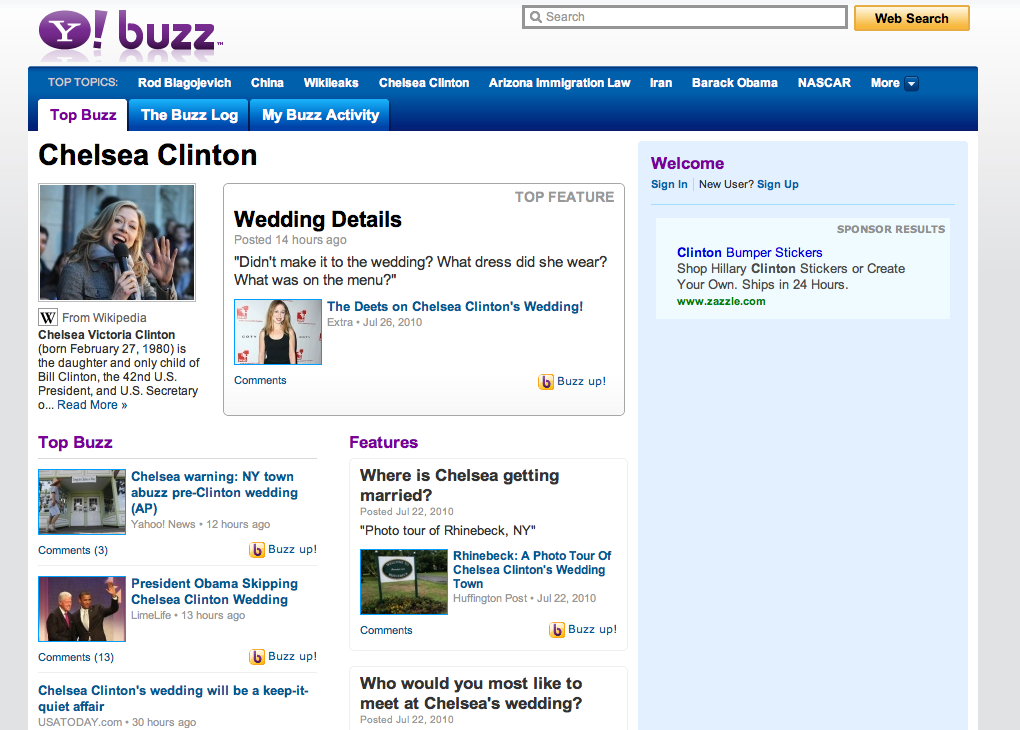Open Rhinebeck Photo Tour article link
Screen dimensions: 1020x730
click(532, 569)
